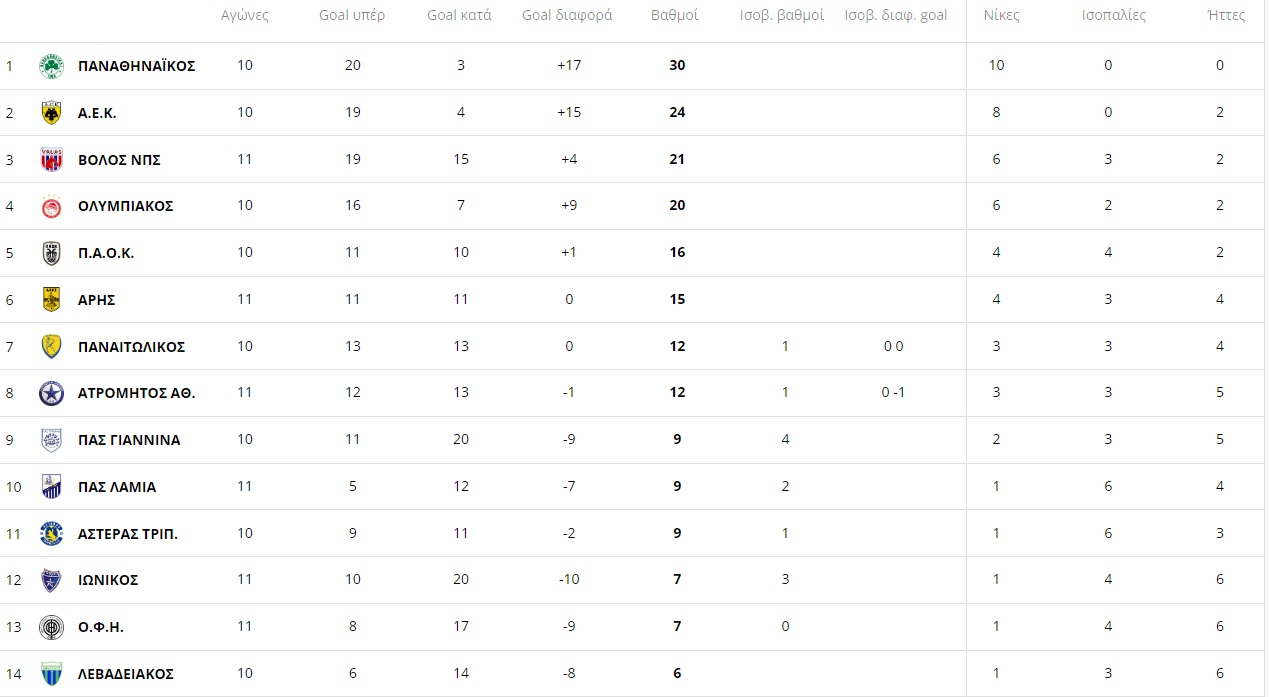The image size is (1269, 697).
Task: Click the ΒΟΛΟΣ ΝΠΣ red-blue team badge
Action: coord(51,160)
